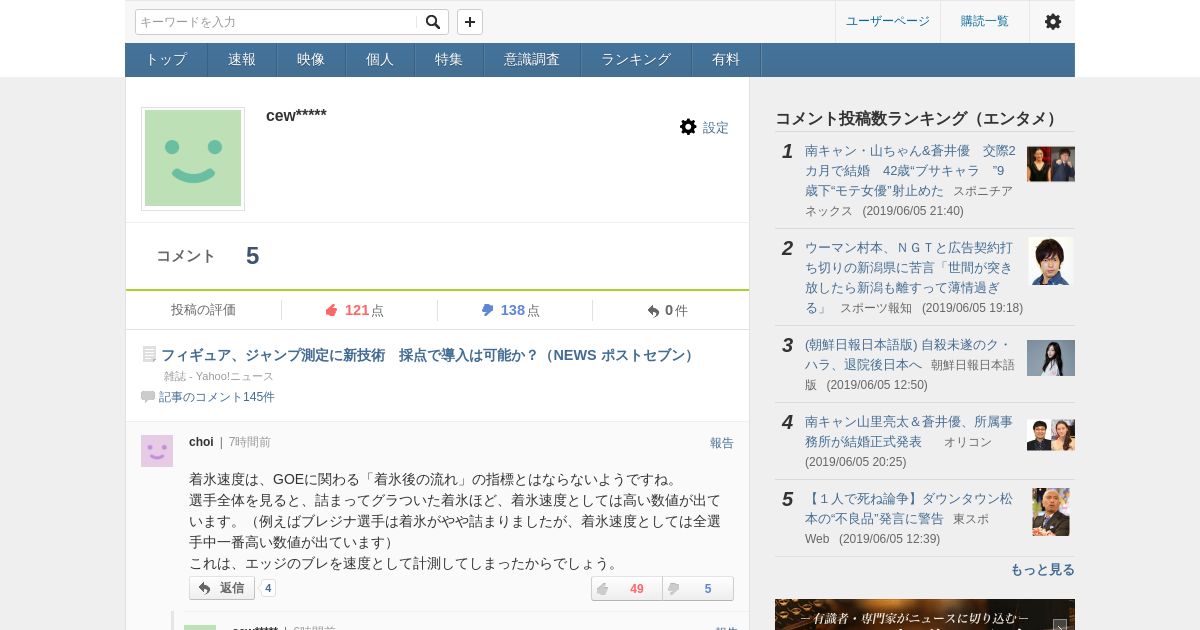The height and width of the screenshot is (630, 1200).
Task: Open the 有料 tab
Action: tap(726, 59)
